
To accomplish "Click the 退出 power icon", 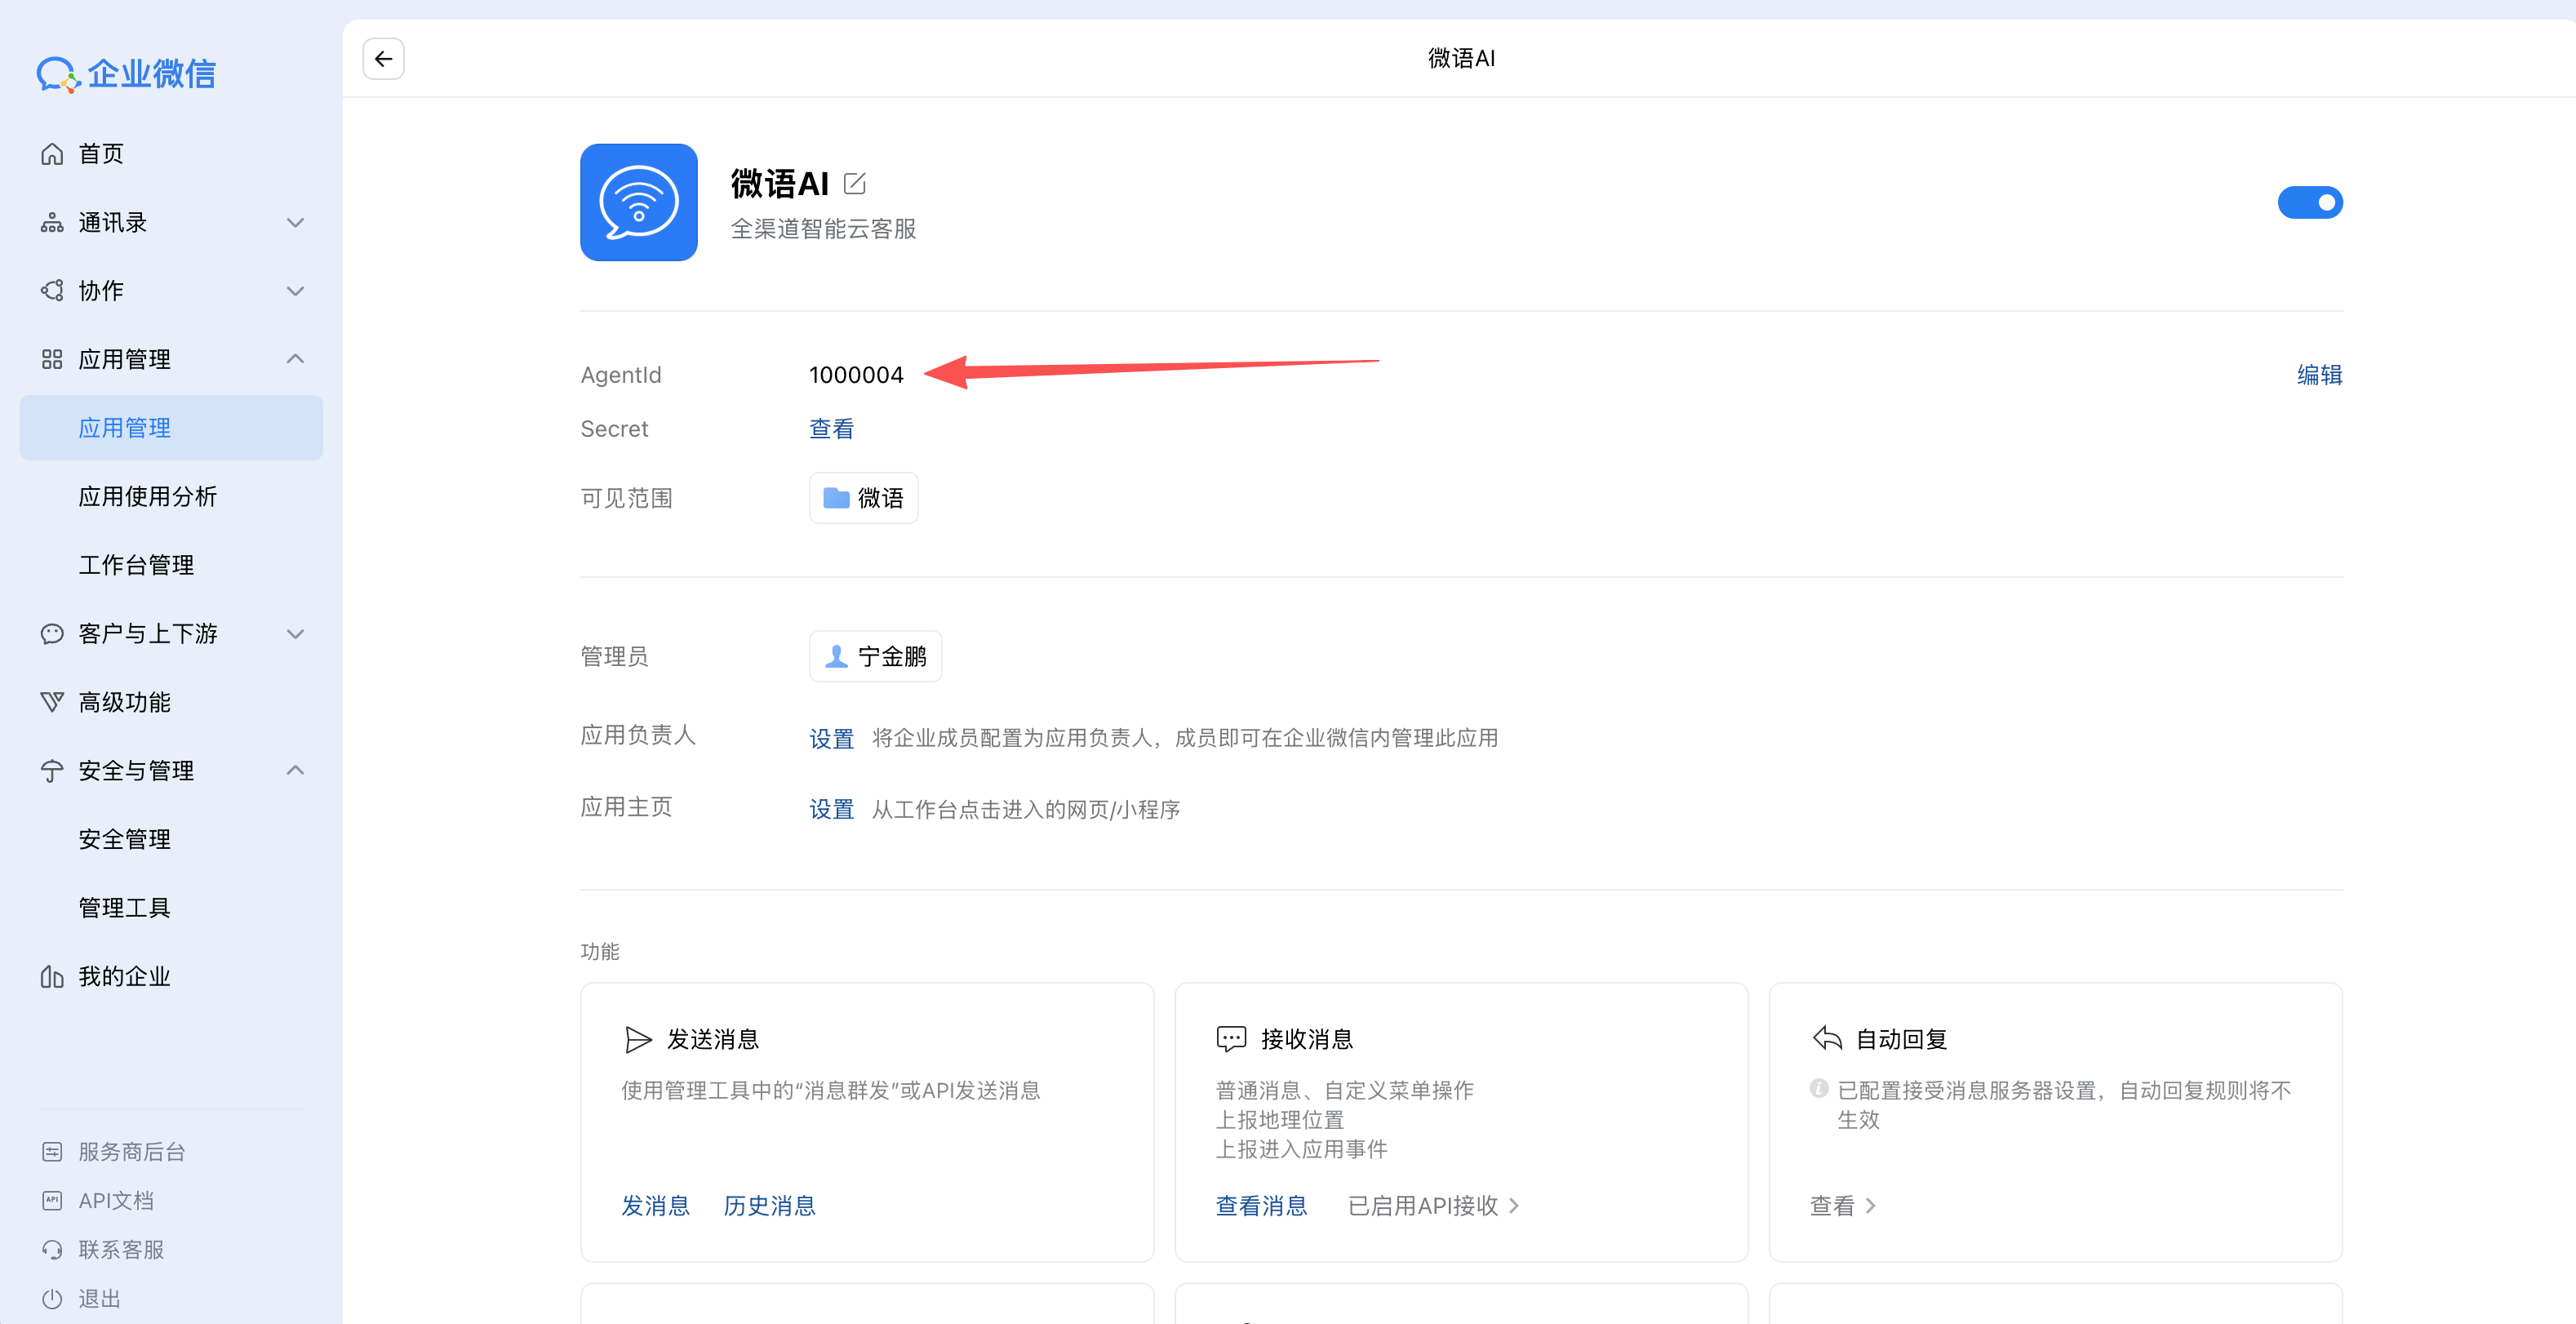I will point(52,1298).
